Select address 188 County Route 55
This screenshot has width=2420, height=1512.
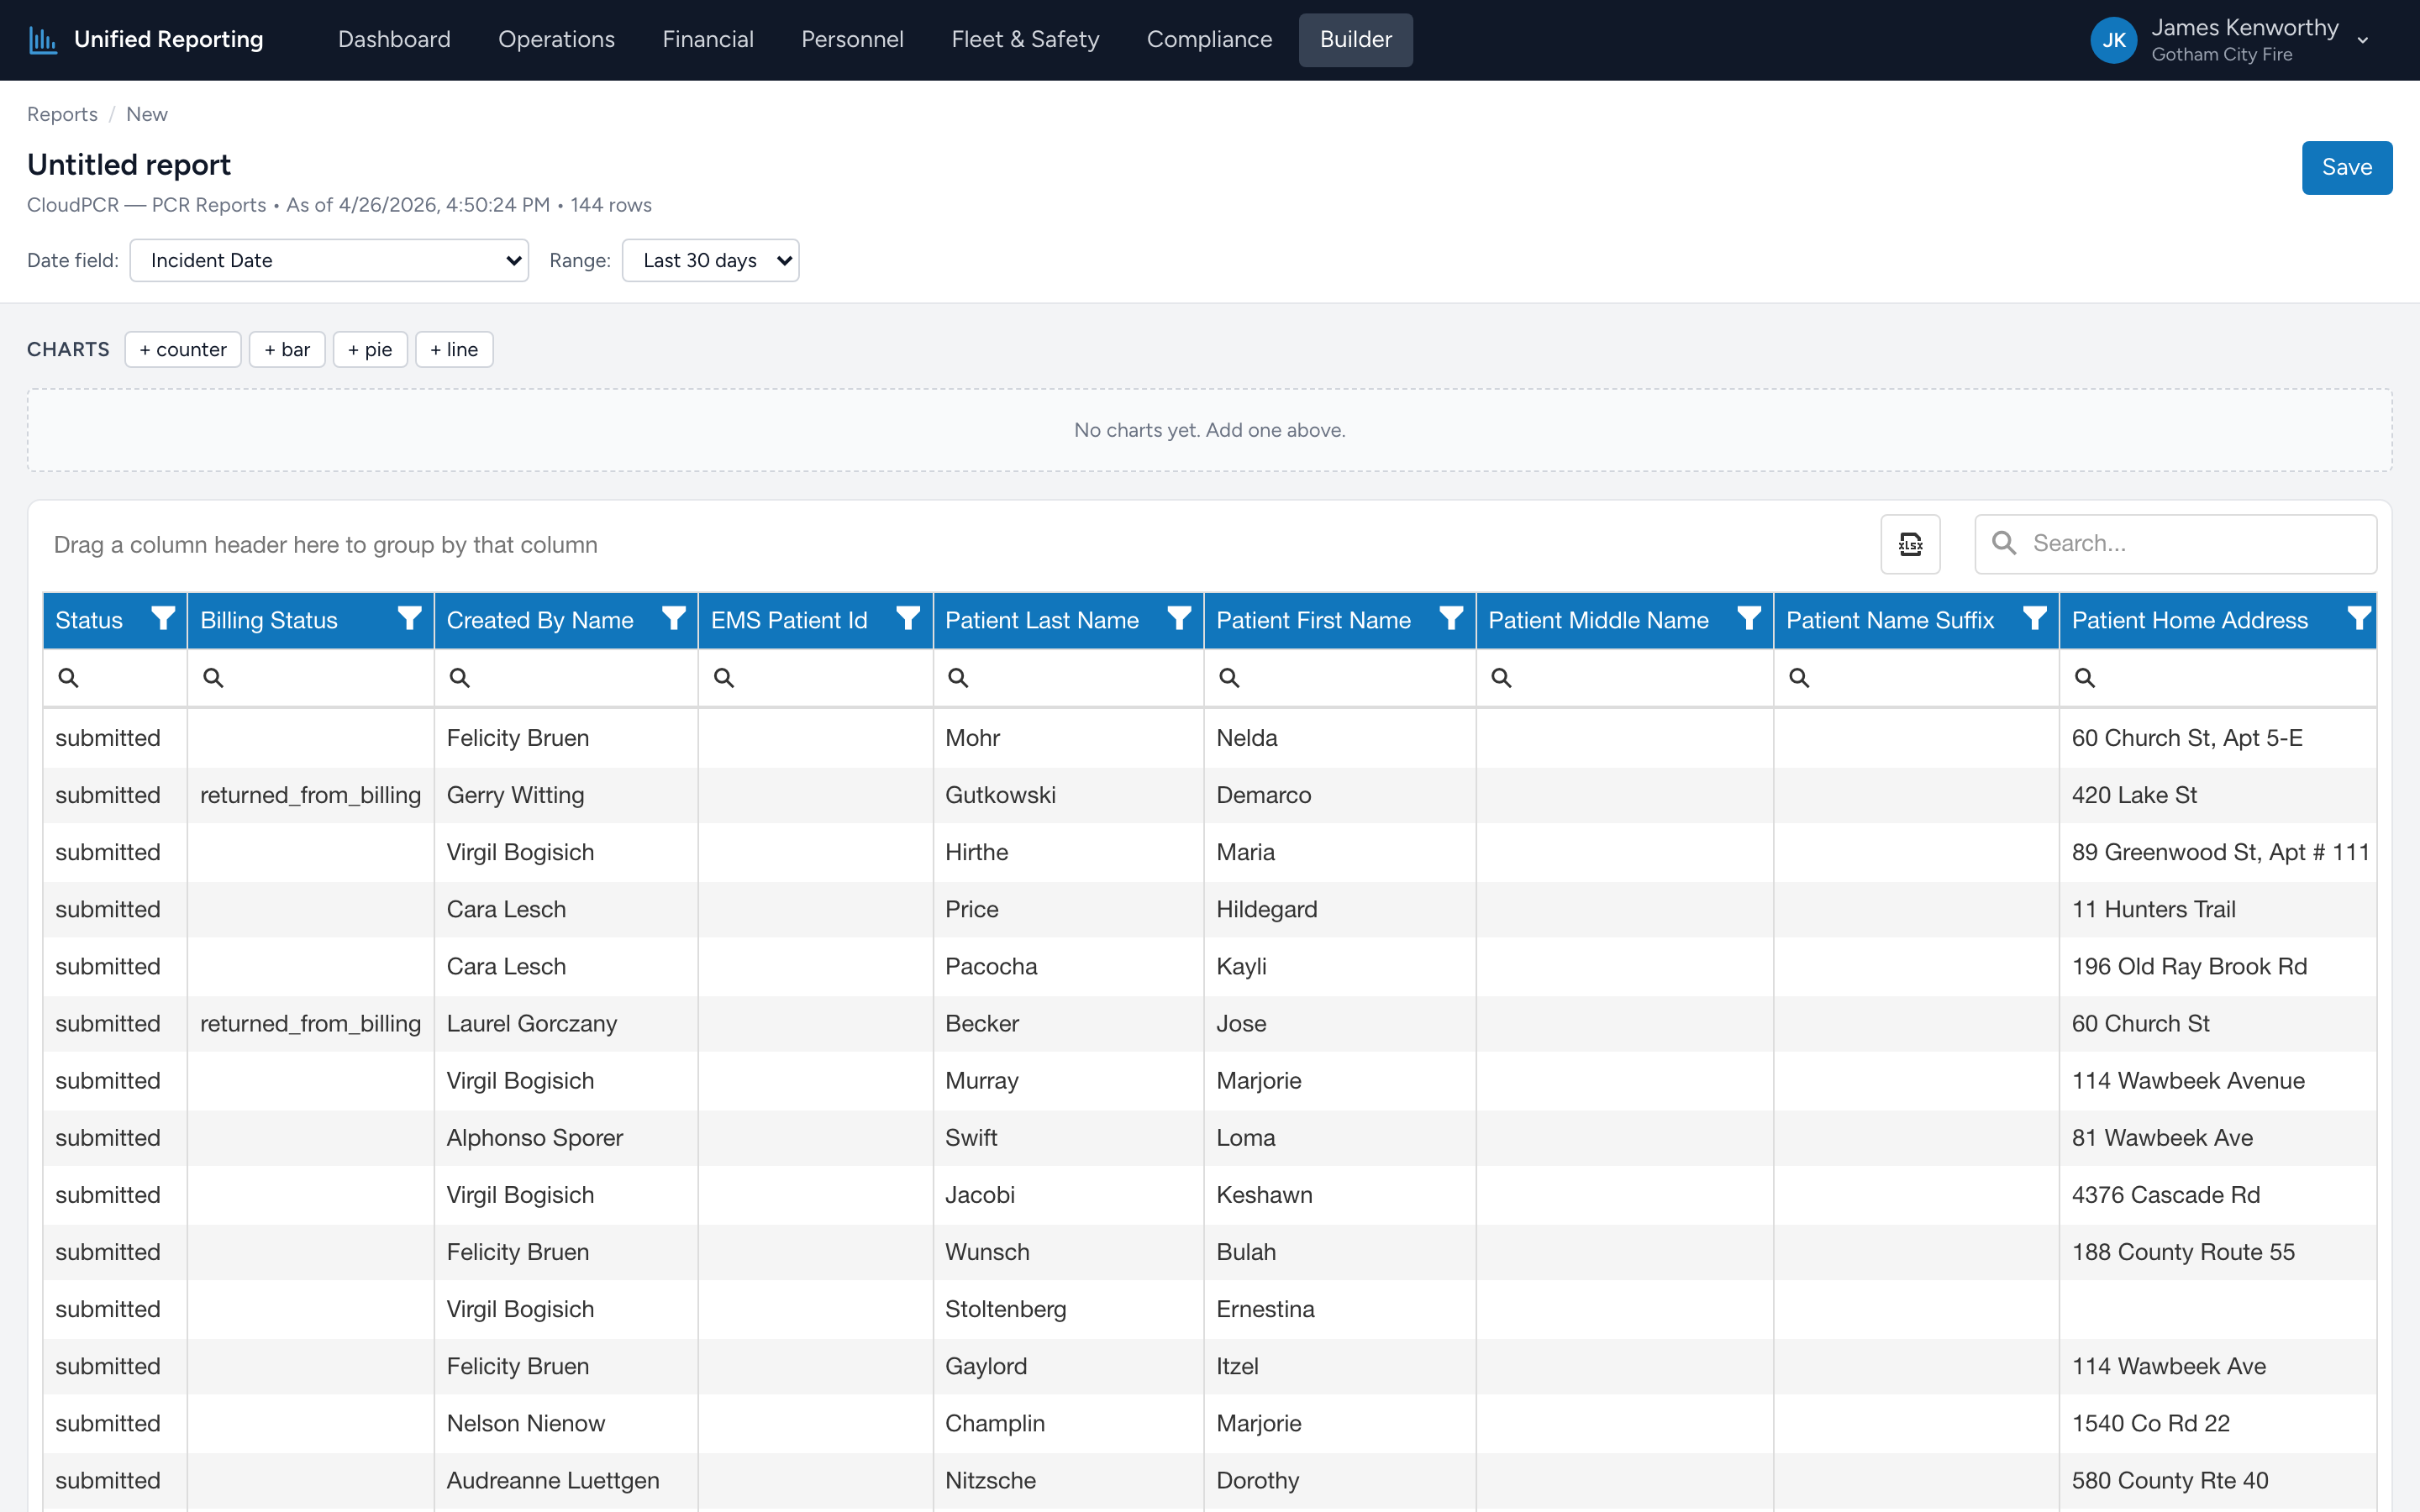[x=2218, y=1251]
